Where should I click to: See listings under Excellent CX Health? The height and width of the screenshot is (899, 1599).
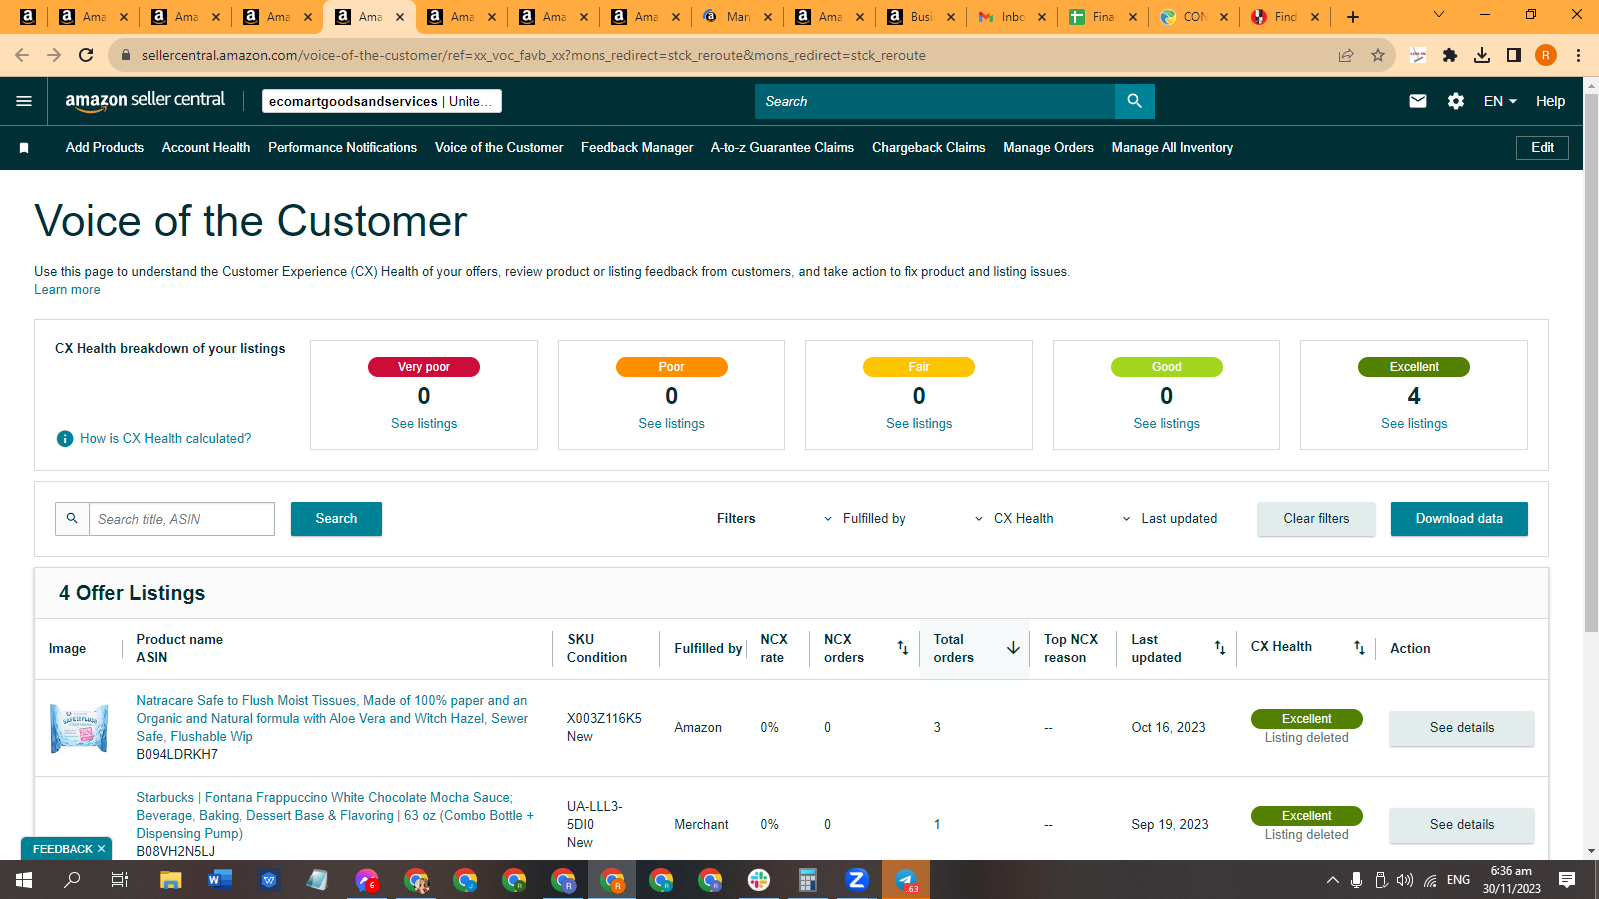(x=1414, y=424)
